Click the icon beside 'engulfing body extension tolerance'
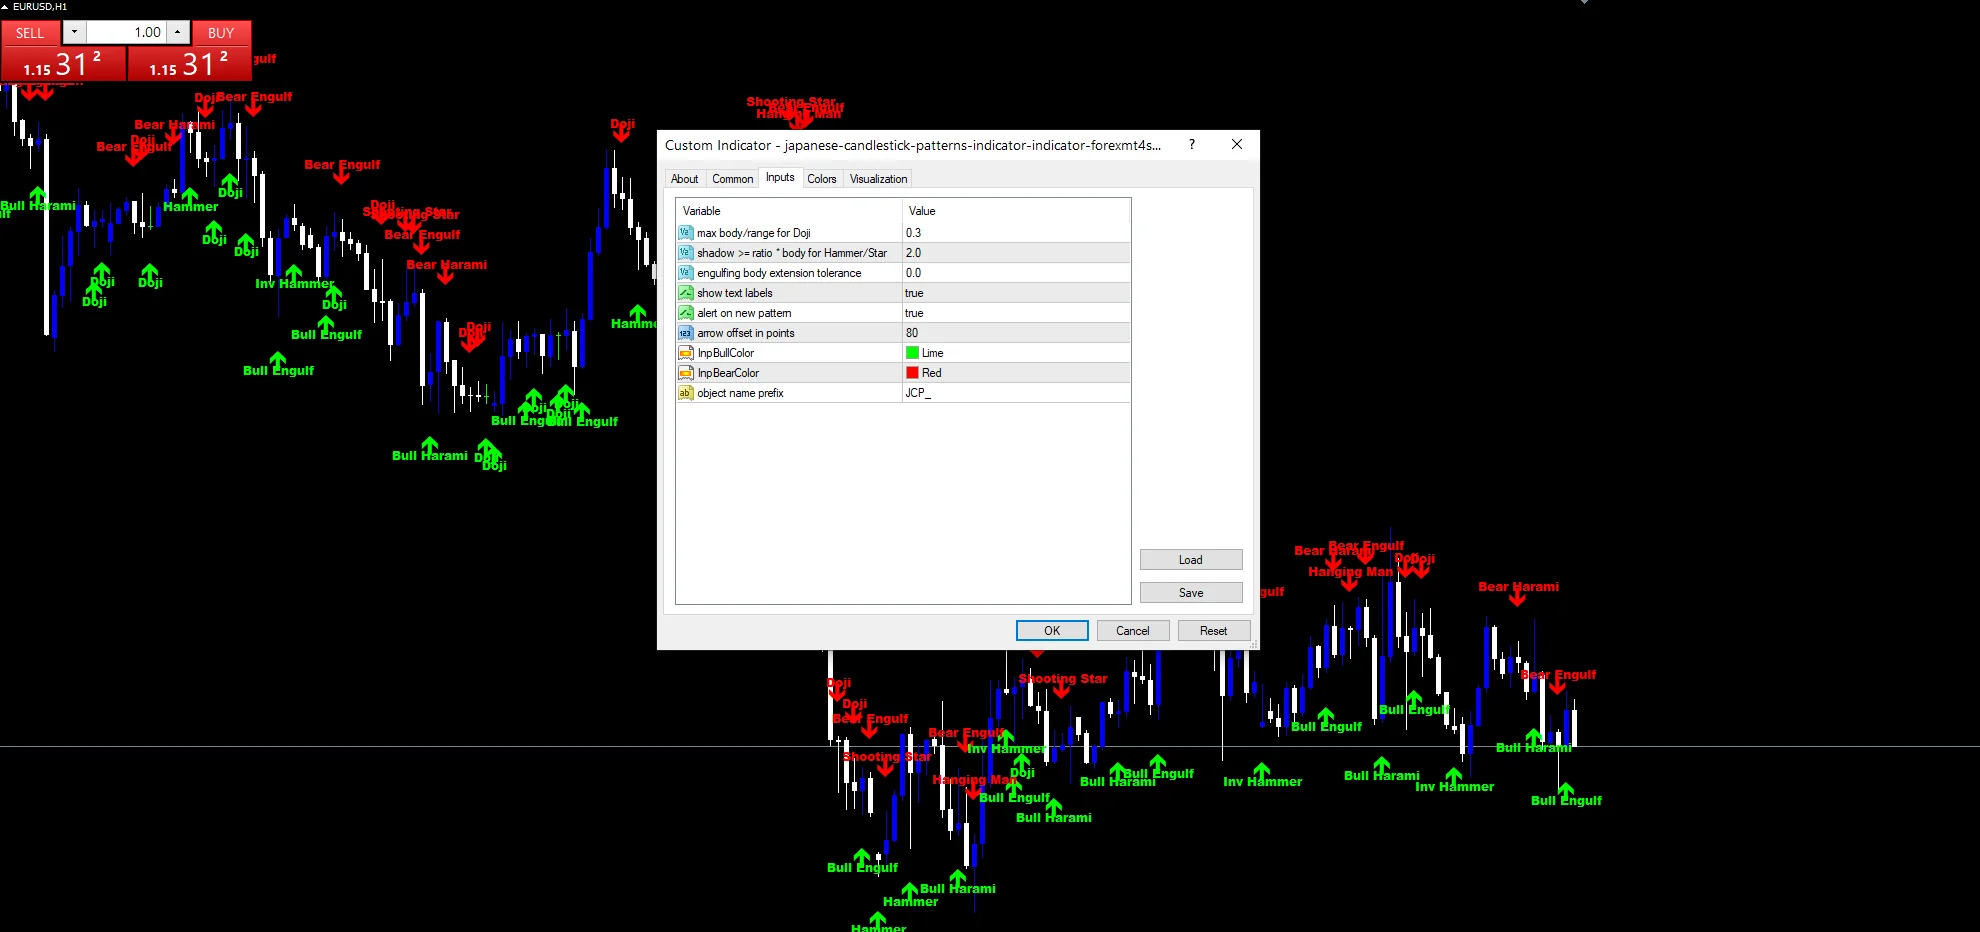The height and width of the screenshot is (932, 1980). [x=685, y=273]
